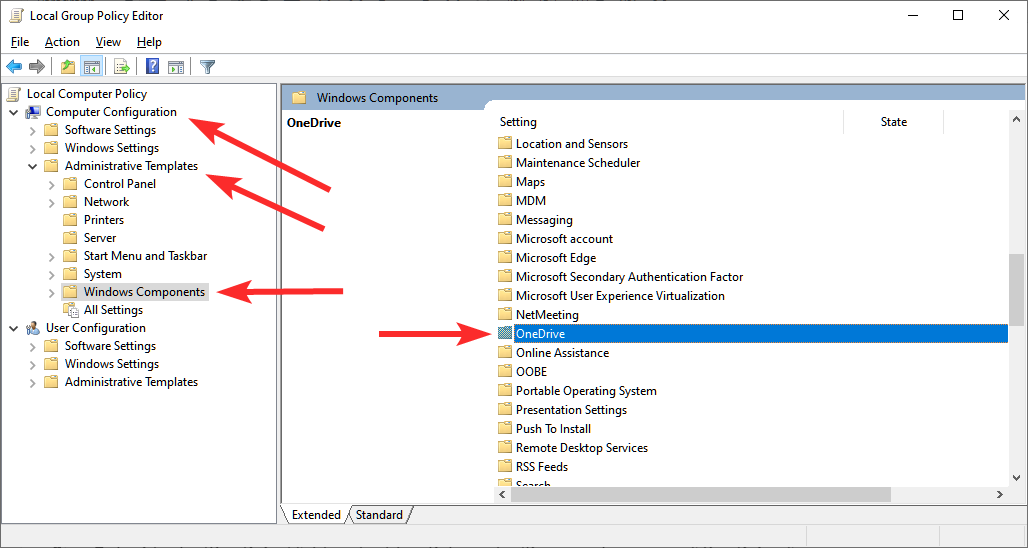Toggle Show/Hide Console Tree icon
This screenshot has width=1028, height=548.
[x=91, y=66]
